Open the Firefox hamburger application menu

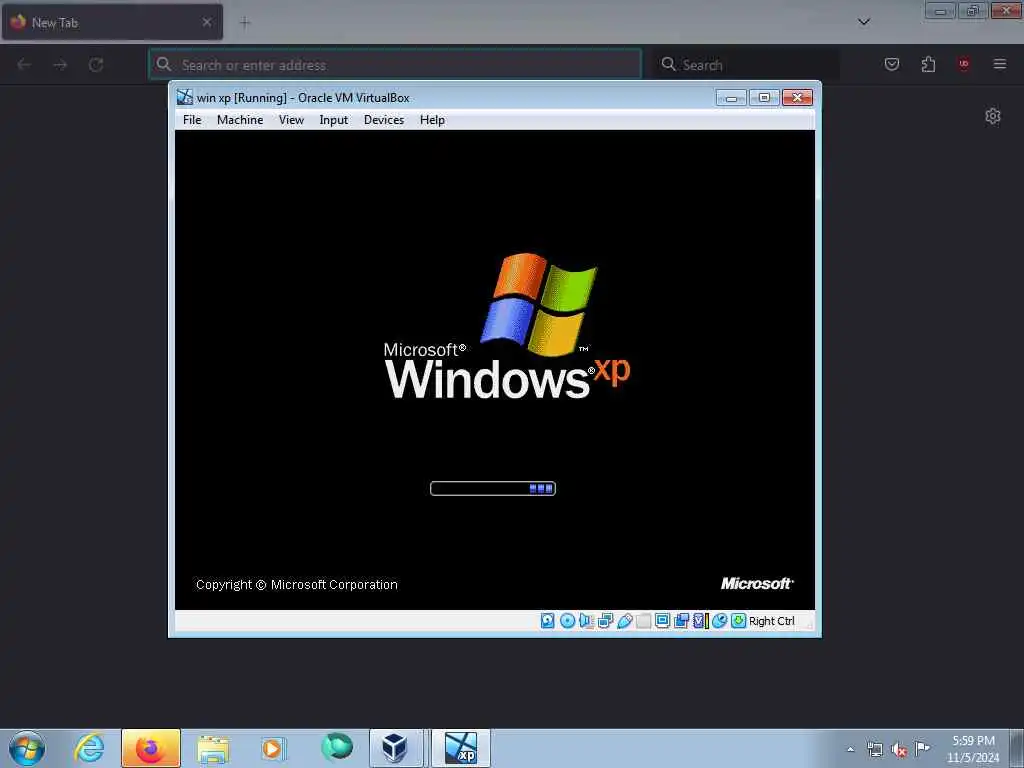pyautogui.click(x=999, y=64)
